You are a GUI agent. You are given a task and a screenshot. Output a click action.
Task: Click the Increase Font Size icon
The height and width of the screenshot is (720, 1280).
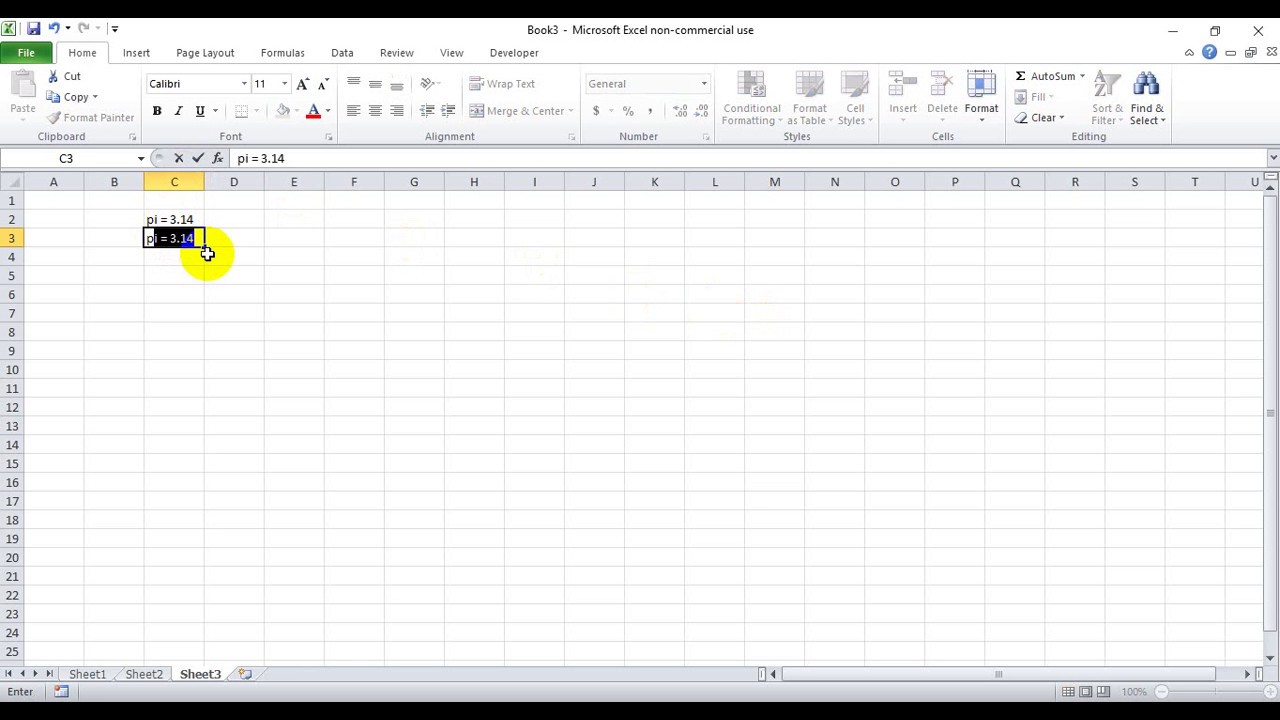click(303, 84)
